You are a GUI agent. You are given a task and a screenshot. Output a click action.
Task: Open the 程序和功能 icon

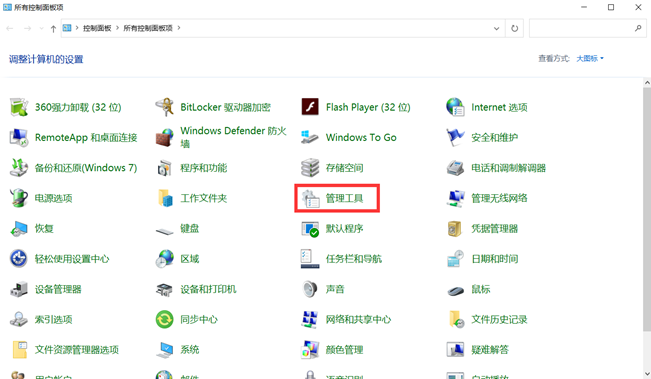point(164,168)
